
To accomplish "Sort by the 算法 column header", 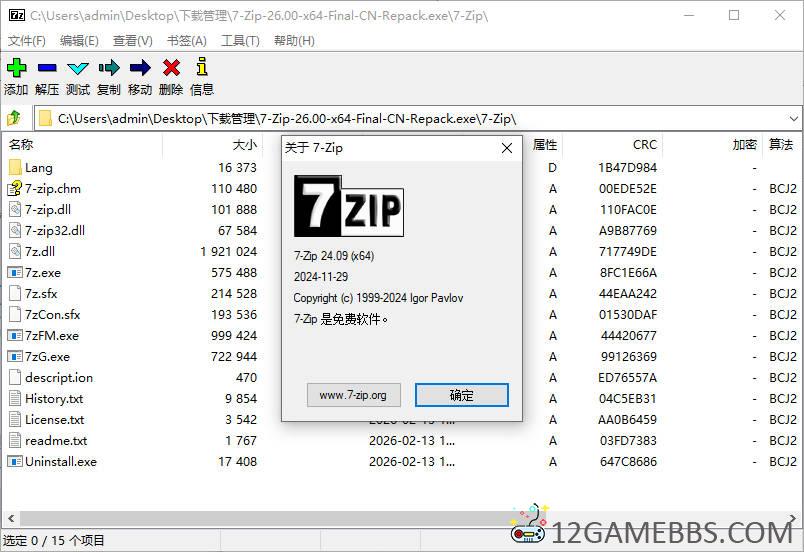I will pyautogui.click(x=781, y=145).
